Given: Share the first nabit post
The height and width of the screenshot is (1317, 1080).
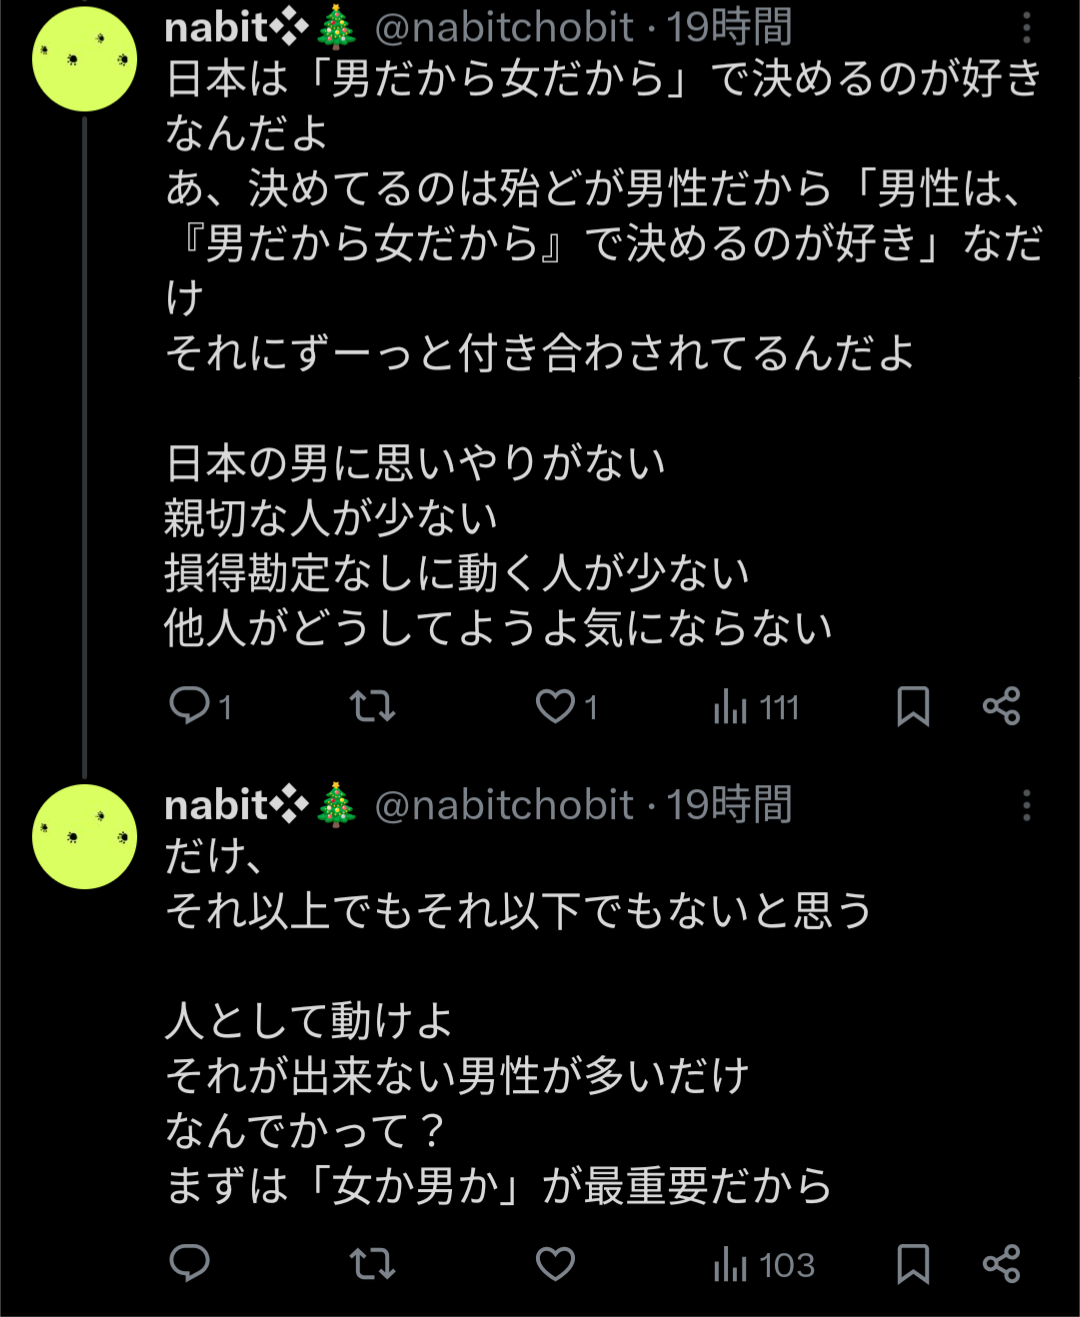Looking at the screenshot, I should click(1001, 706).
